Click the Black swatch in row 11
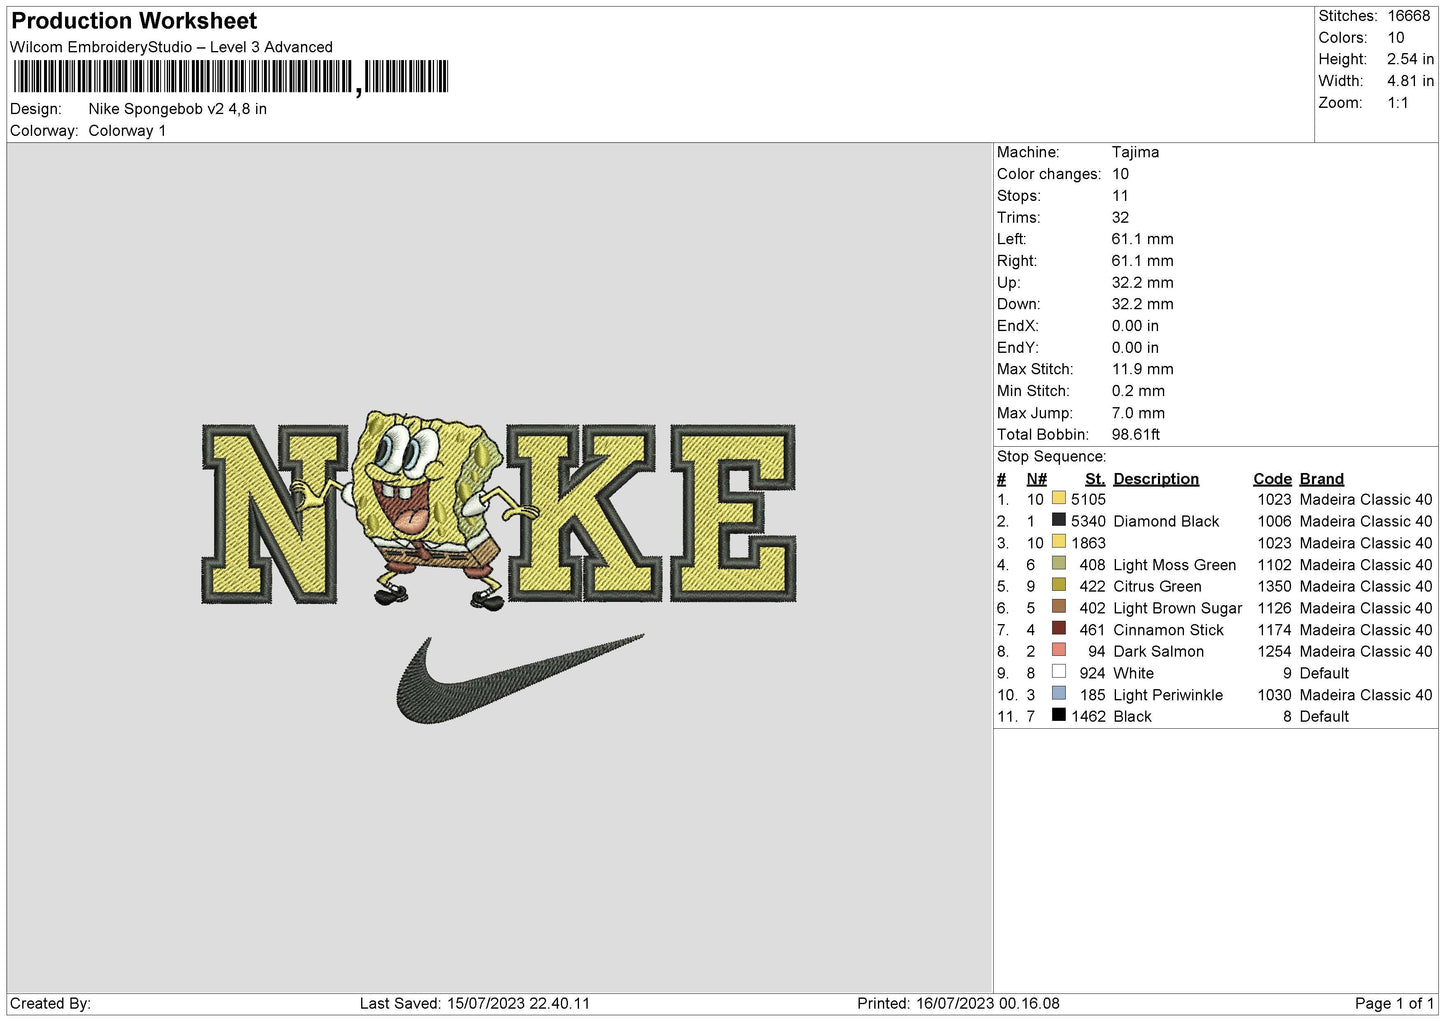This screenshot has height=1021, width=1445. 1058,715
